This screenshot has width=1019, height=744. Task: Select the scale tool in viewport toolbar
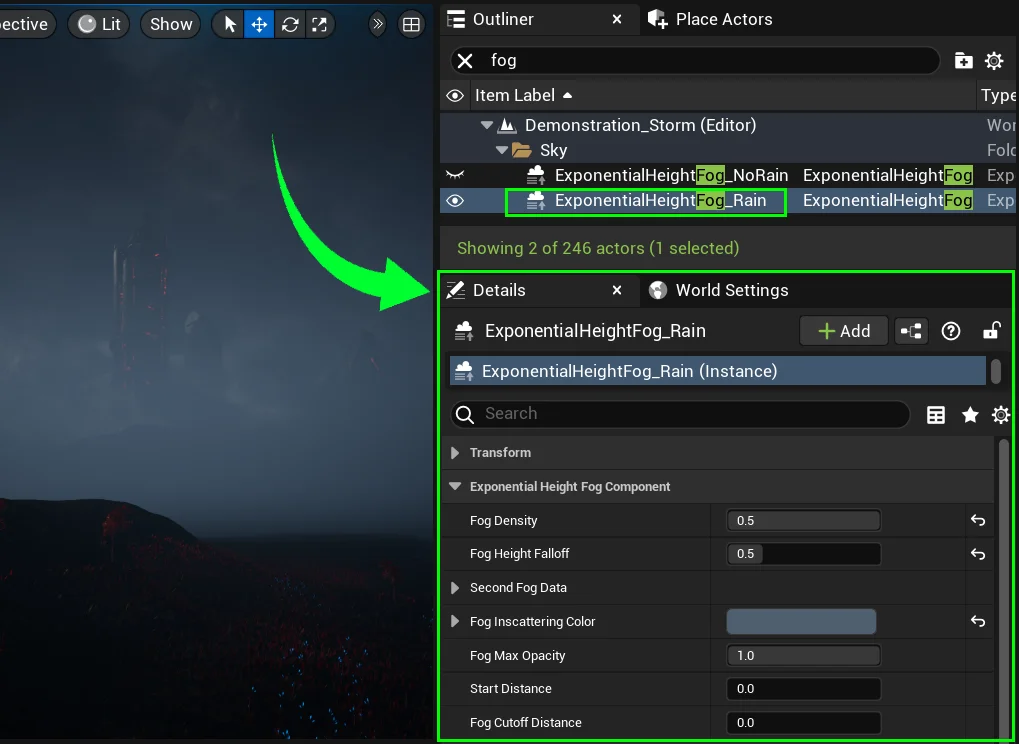point(320,24)
